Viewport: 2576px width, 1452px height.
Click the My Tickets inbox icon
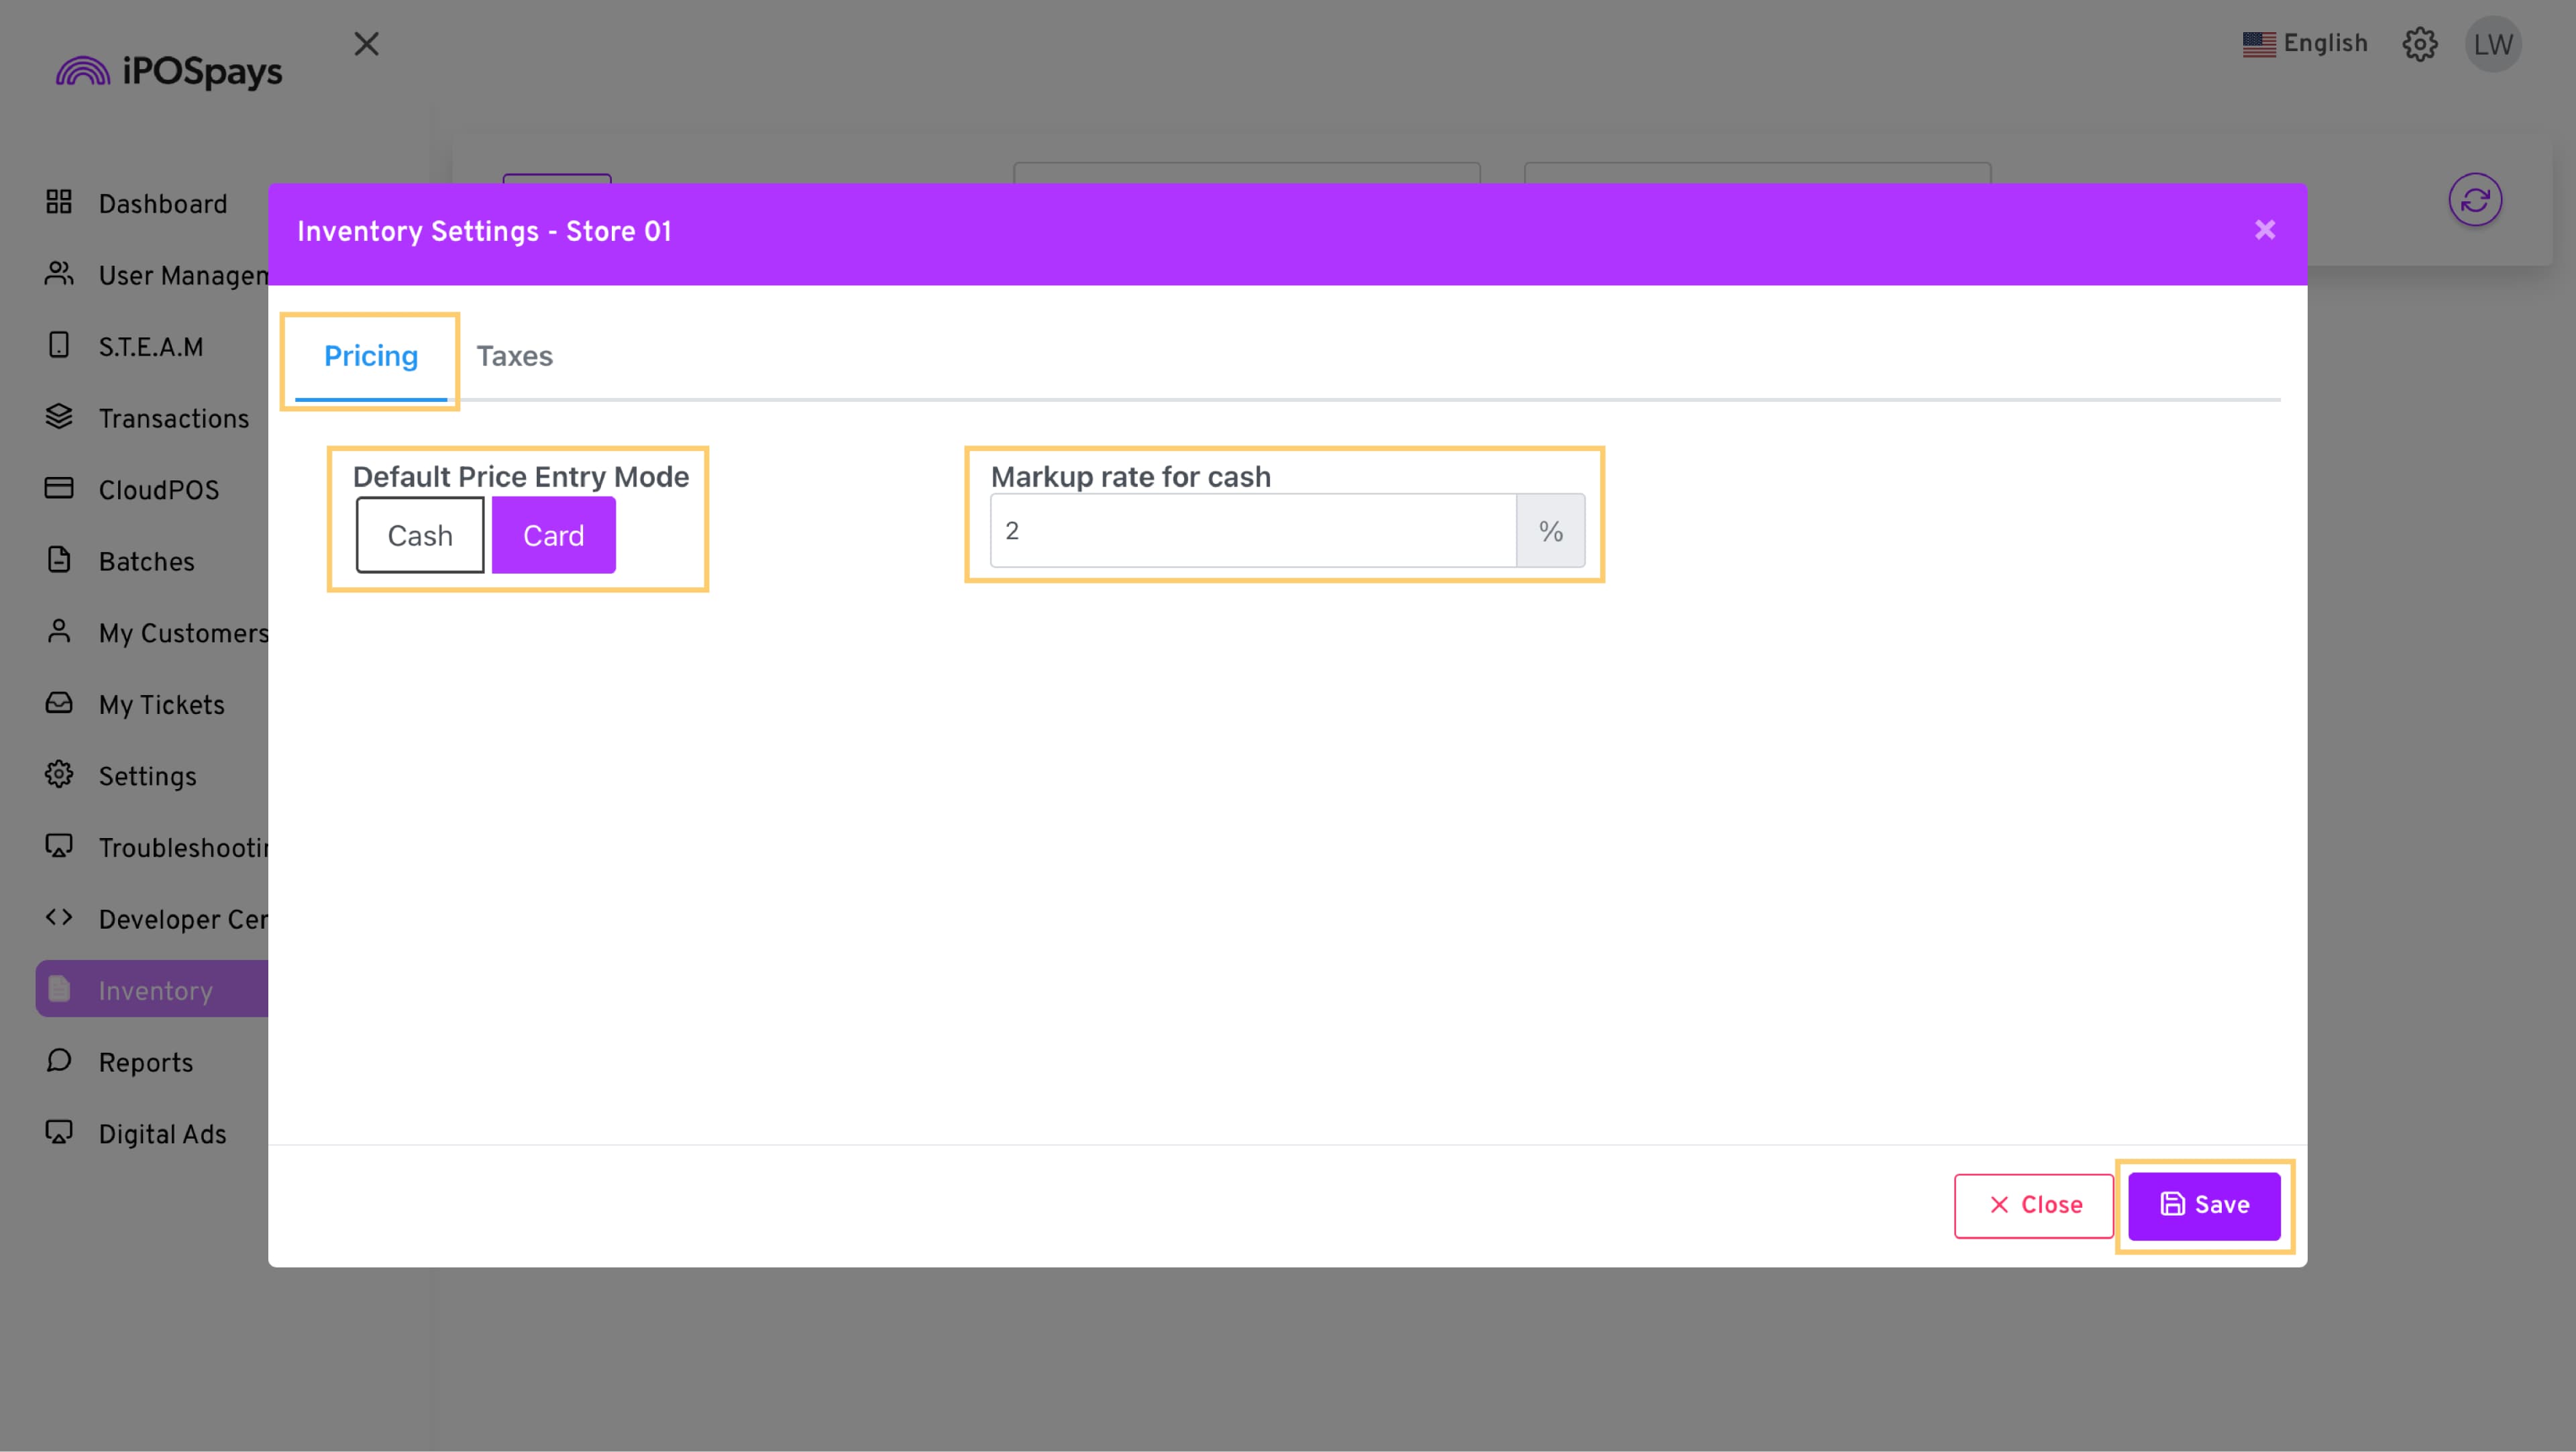point(59,703)
